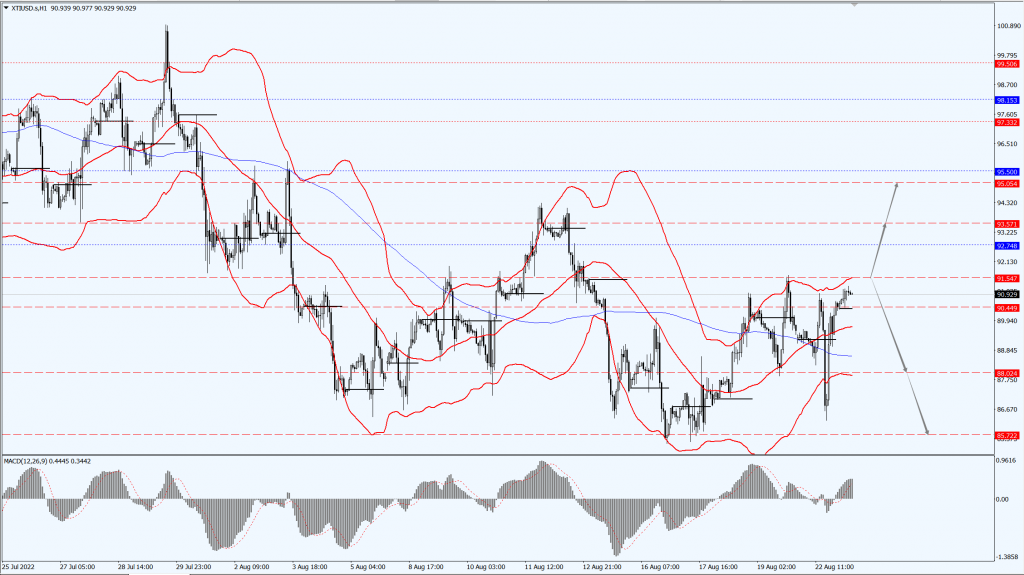The image size is (1024, 575).
Task: Select the red 97.332 price tag
Action: pos(1007,122)
